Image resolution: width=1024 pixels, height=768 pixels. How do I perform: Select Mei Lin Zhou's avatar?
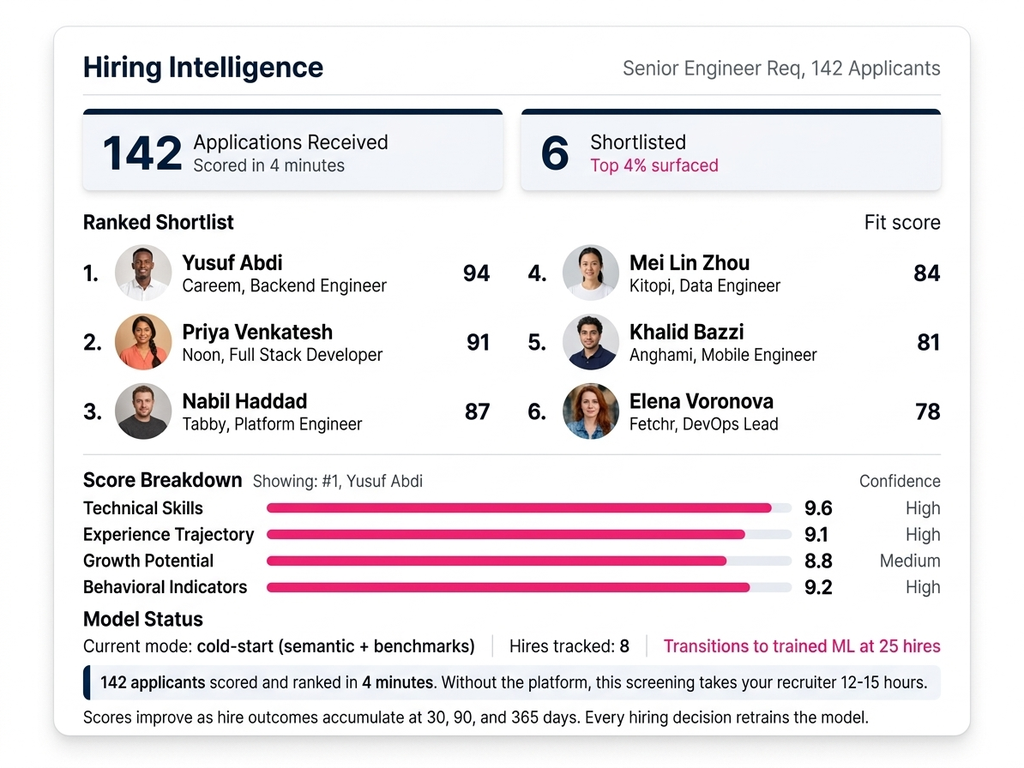point(591,273)
